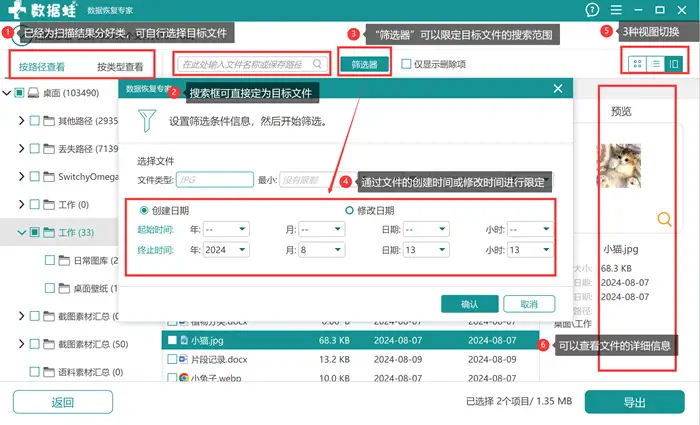
Task: Click the kitten preview thumbnail
Action: click(620, 165)
